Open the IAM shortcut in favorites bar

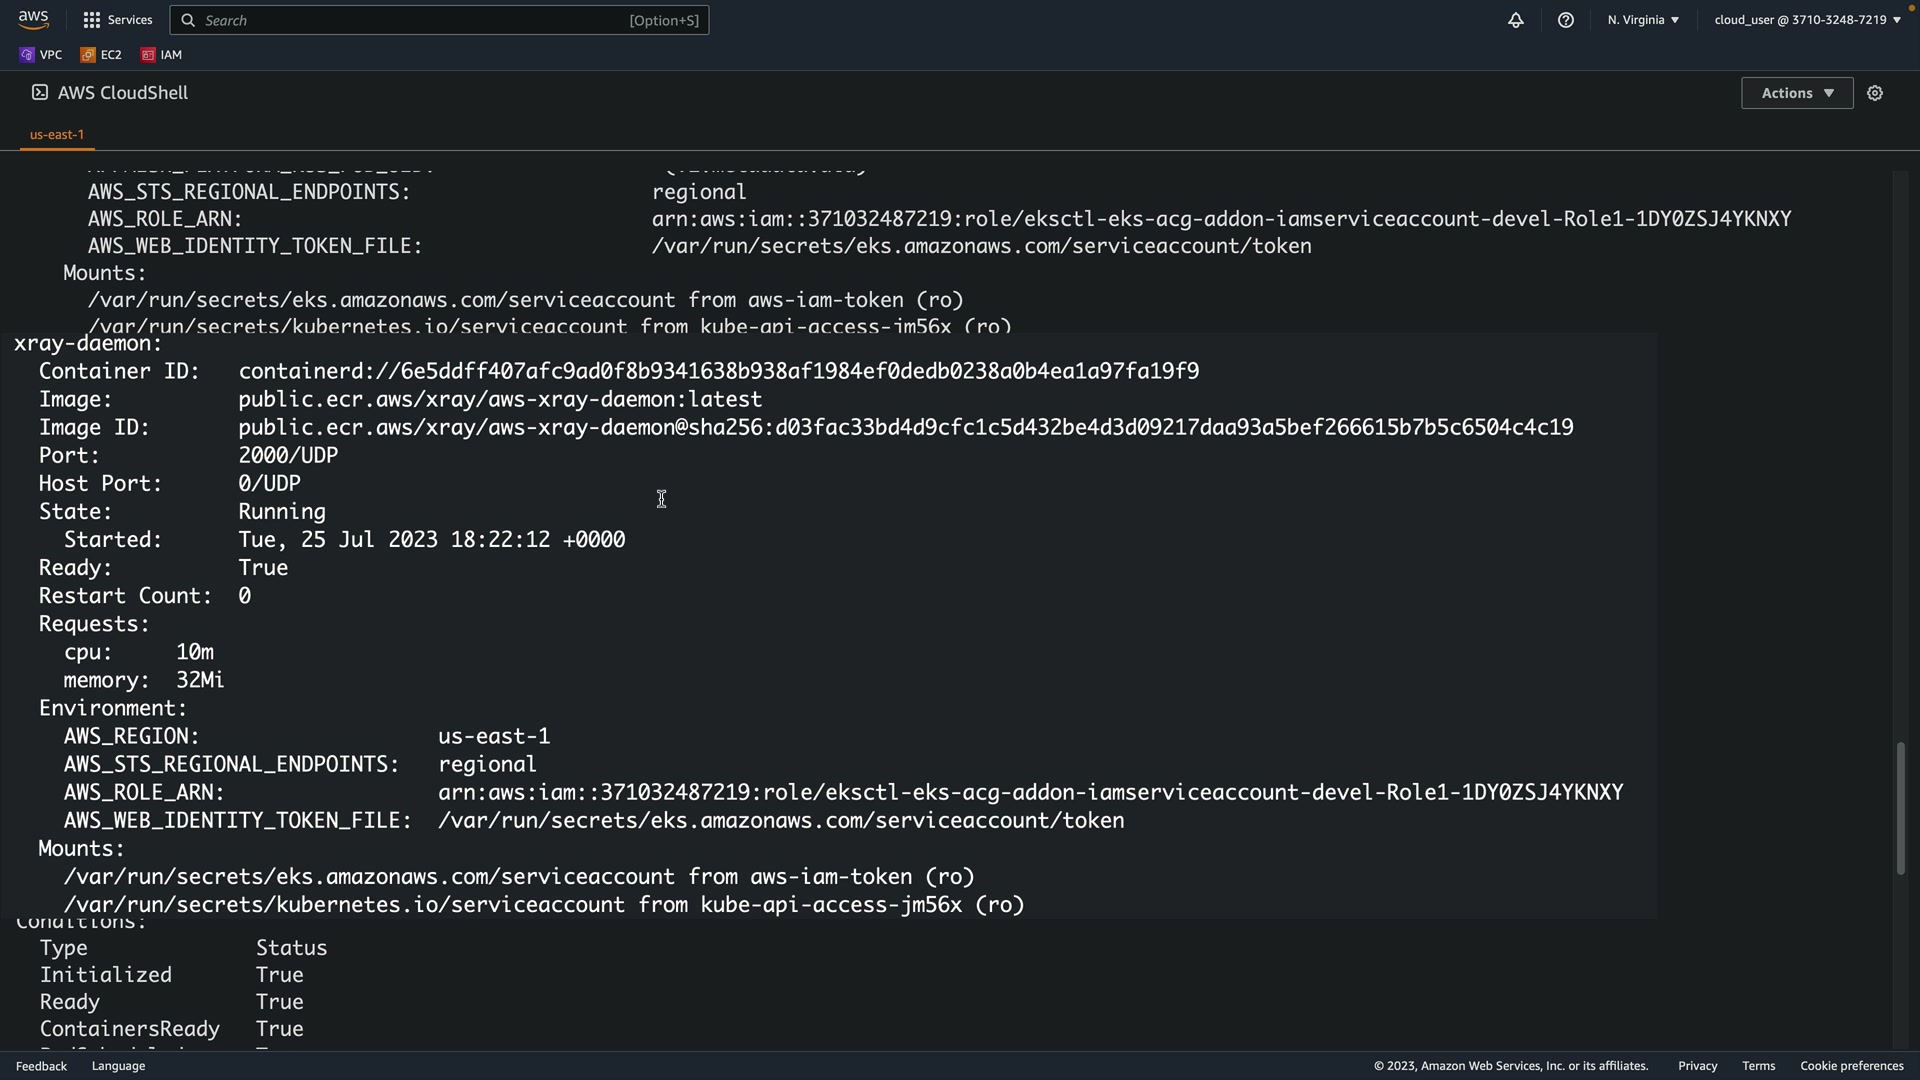pos(162,55)
